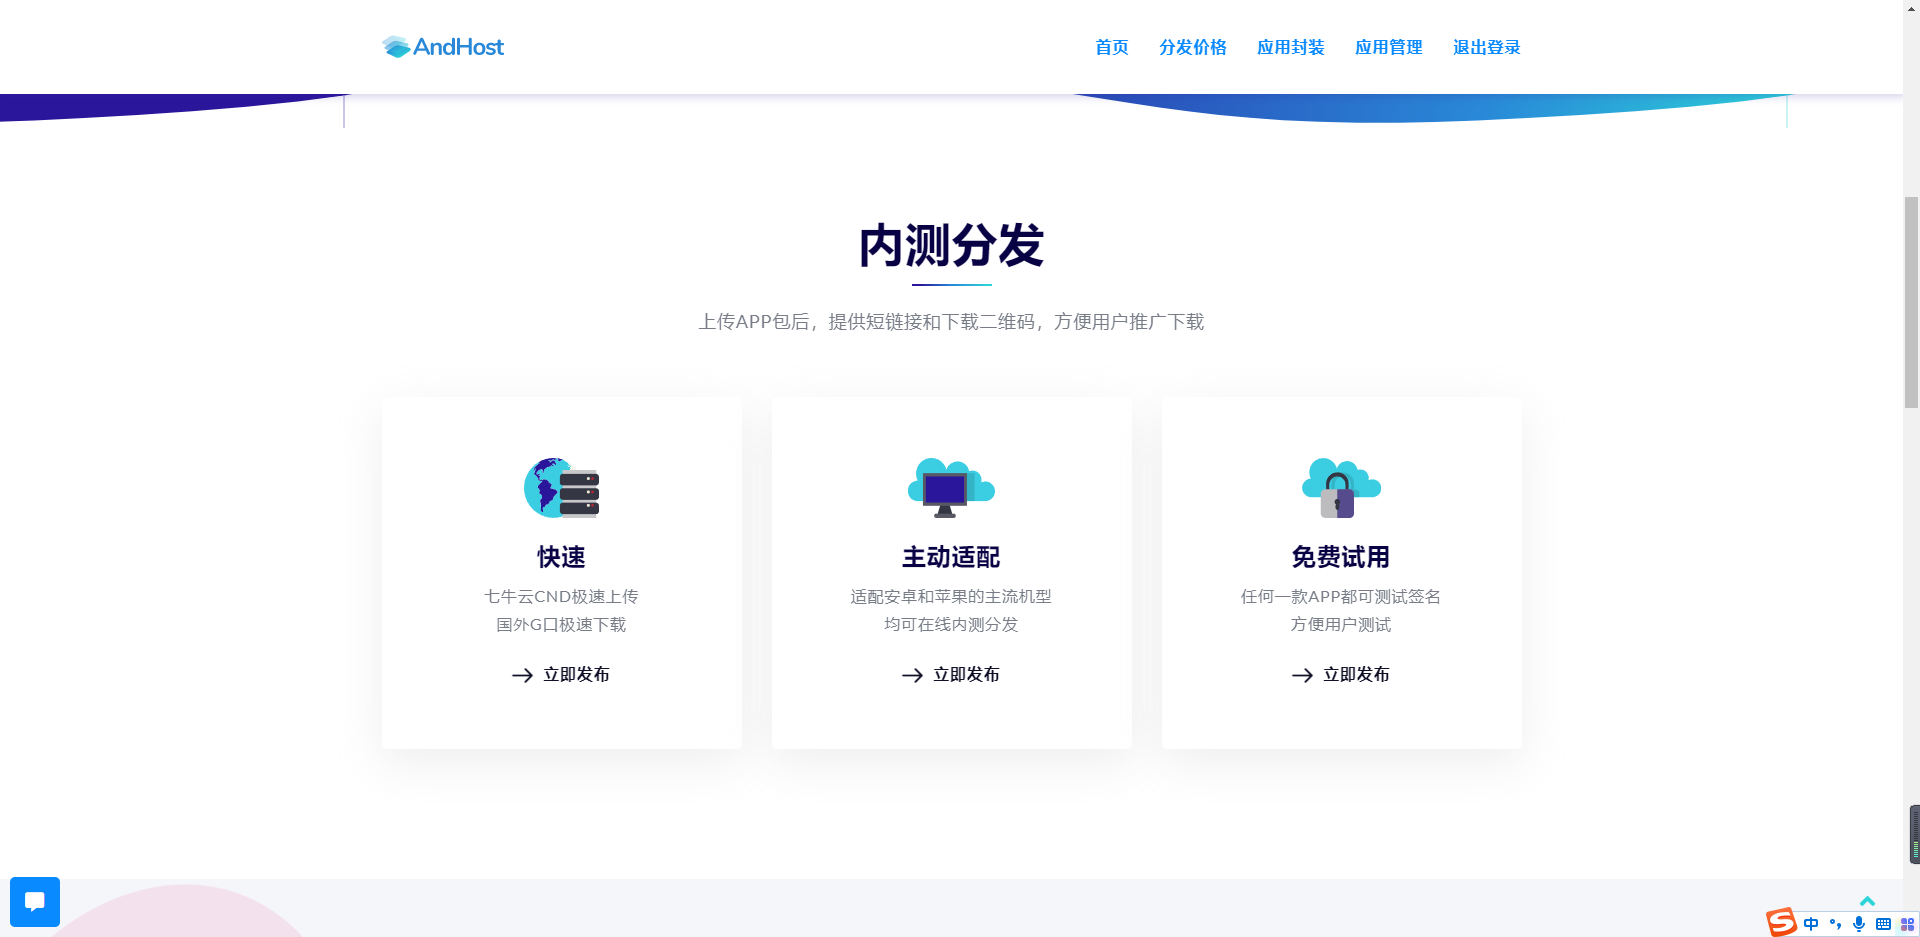Screen dimensions: 1920x937
Task: Click the cloud monitor icon
Action: coord(950,488)
